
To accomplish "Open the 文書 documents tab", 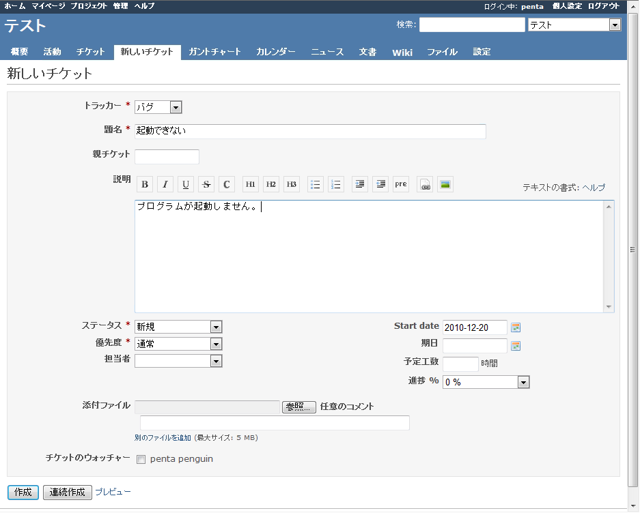I will 367,52.
